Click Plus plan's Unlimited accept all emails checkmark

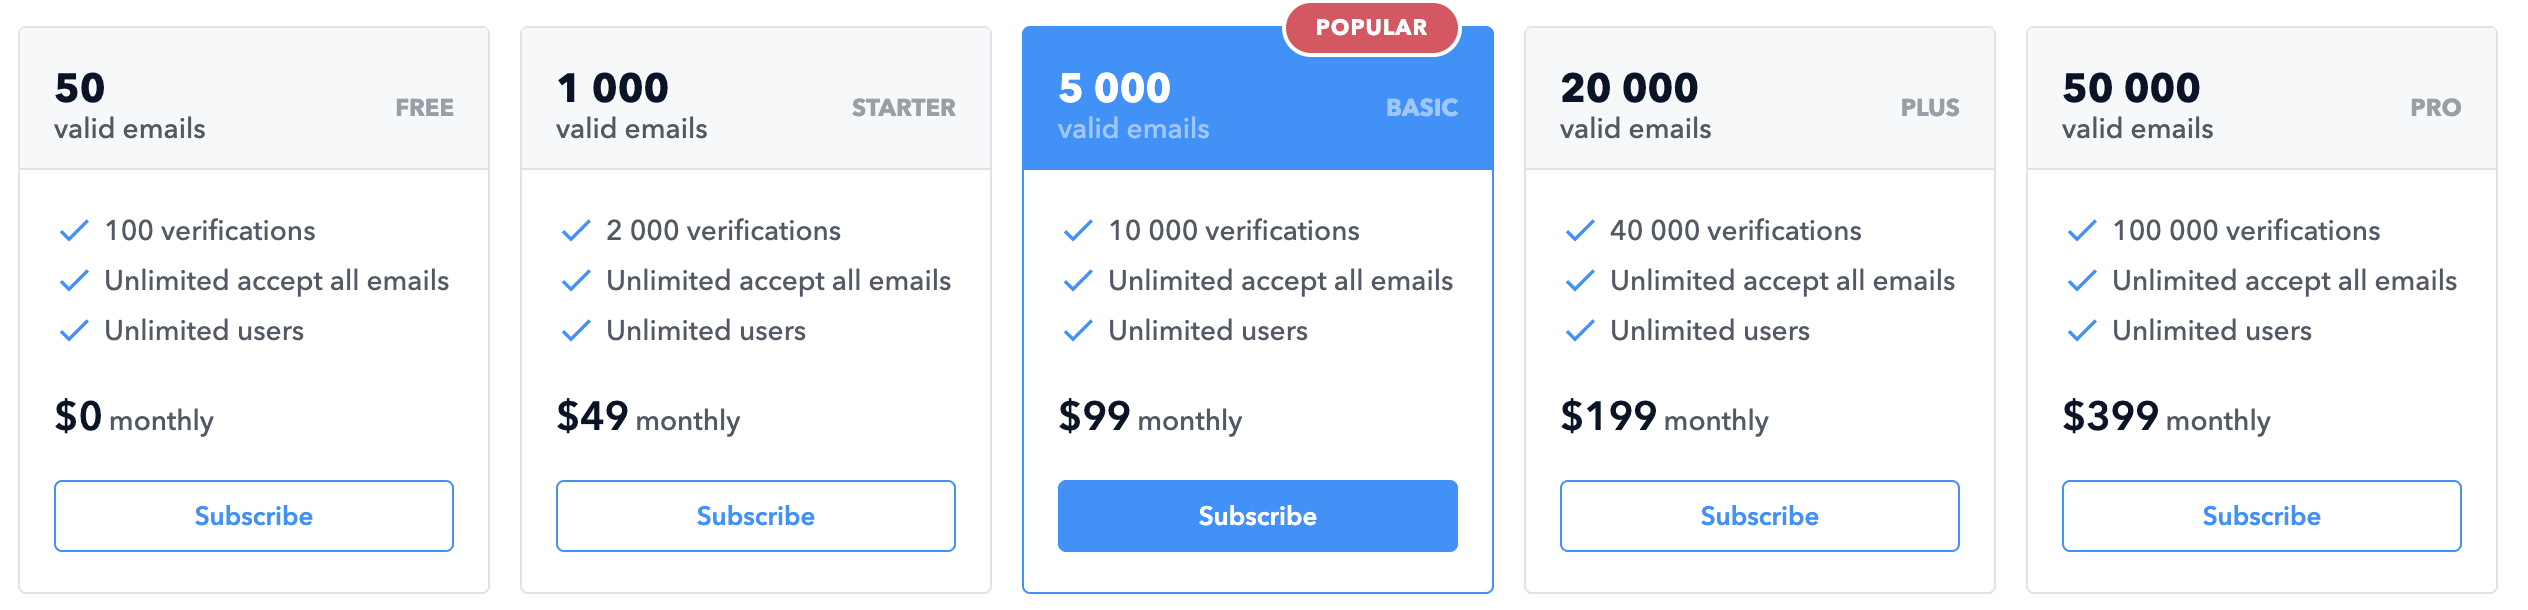[1580, 281]
